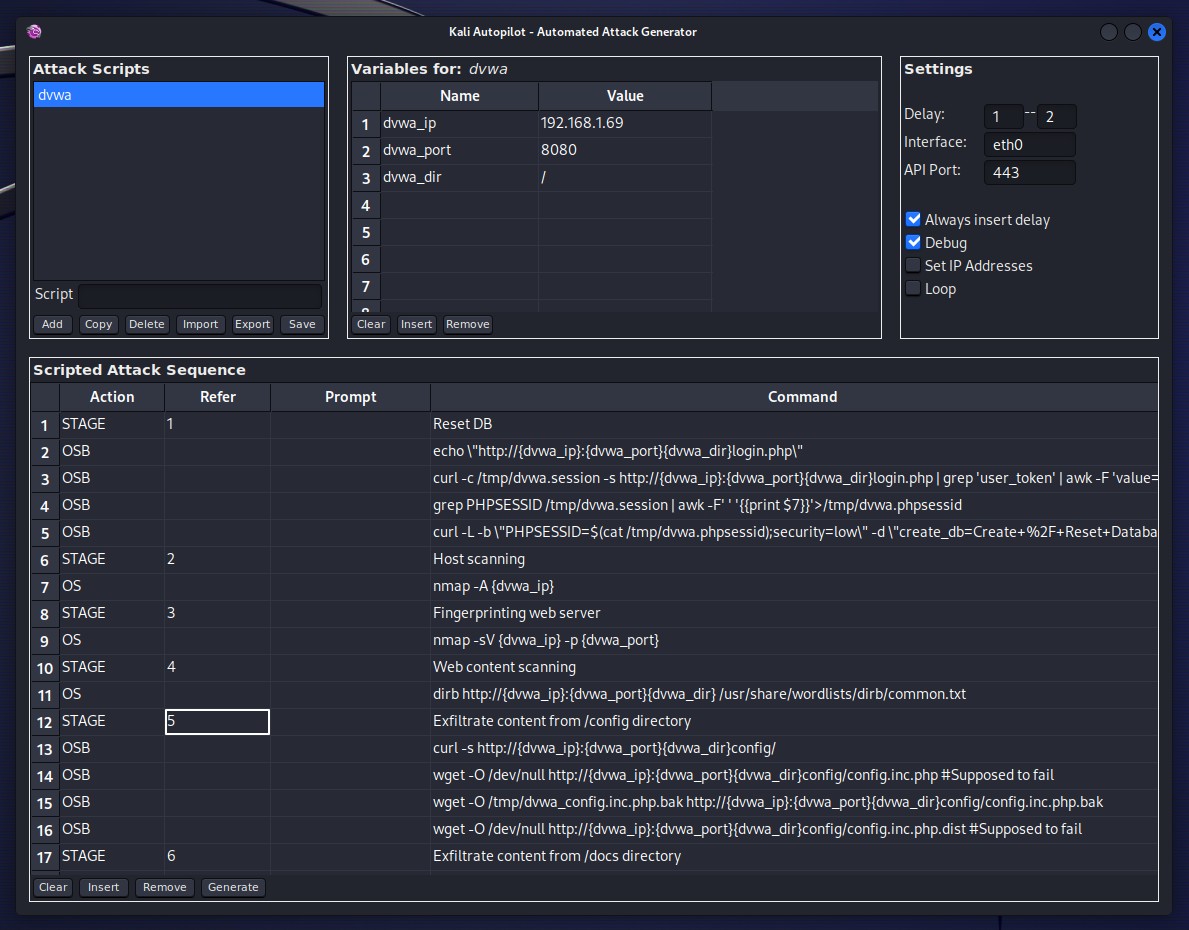This screenshot has height=930, width=1189.
Task: Select the STAGE action cell in row 17
Action: (112, 856)
